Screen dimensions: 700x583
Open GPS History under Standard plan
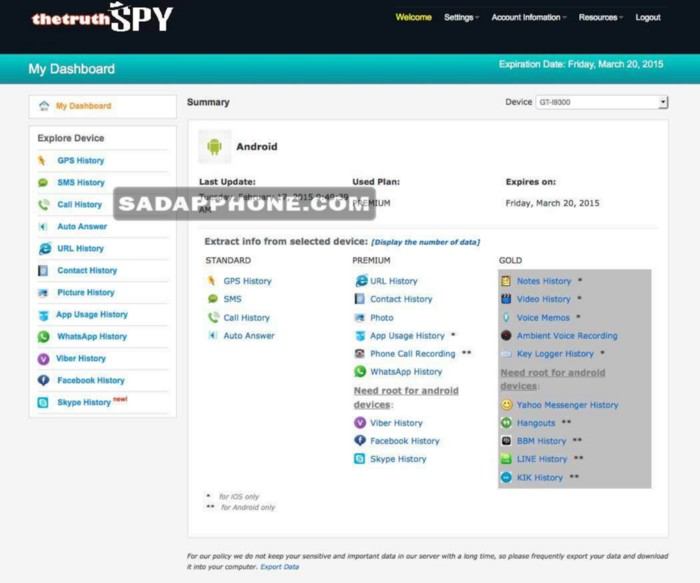247,281
